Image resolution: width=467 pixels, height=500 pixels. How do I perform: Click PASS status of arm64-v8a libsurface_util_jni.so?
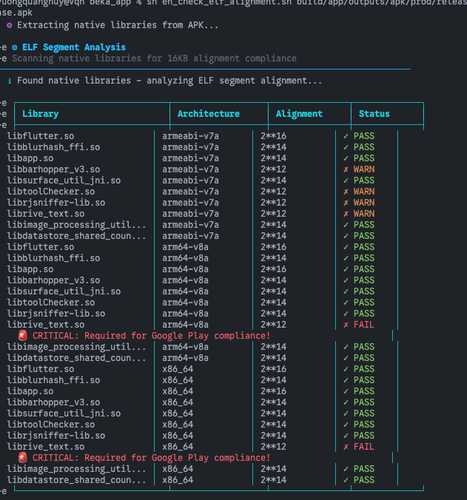coord(364,291)
